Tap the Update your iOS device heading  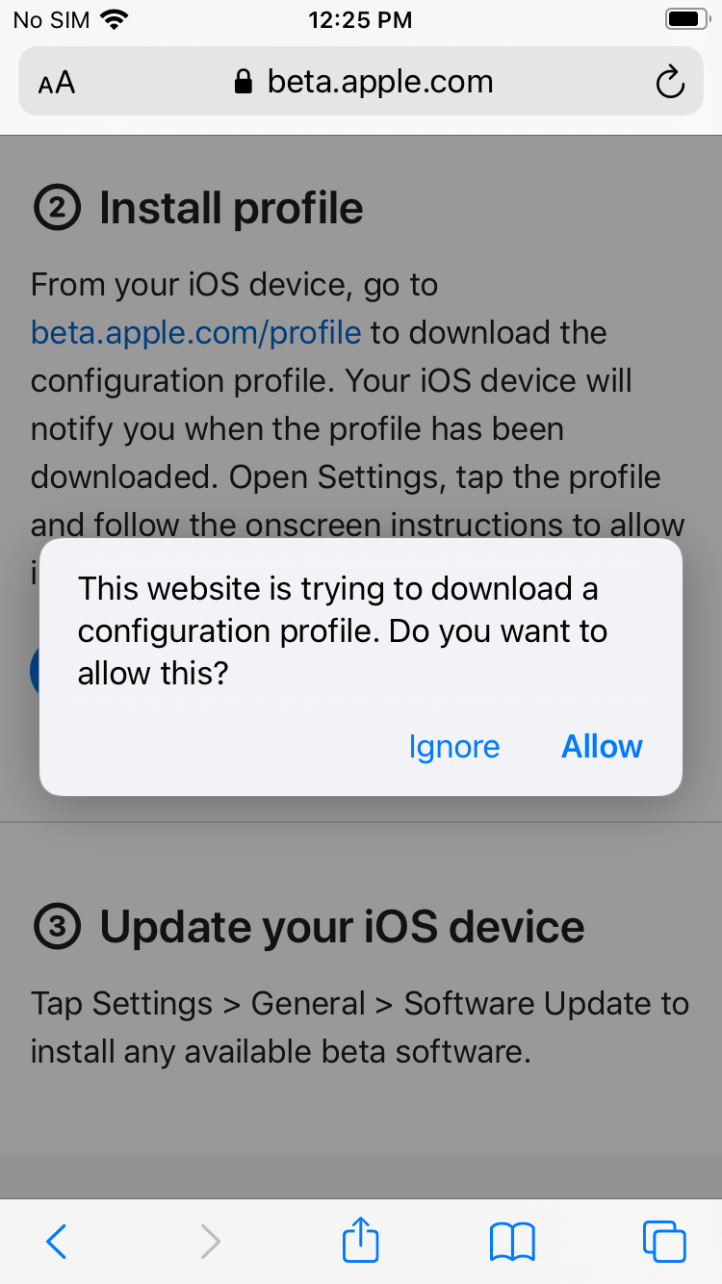click(342, 928)
